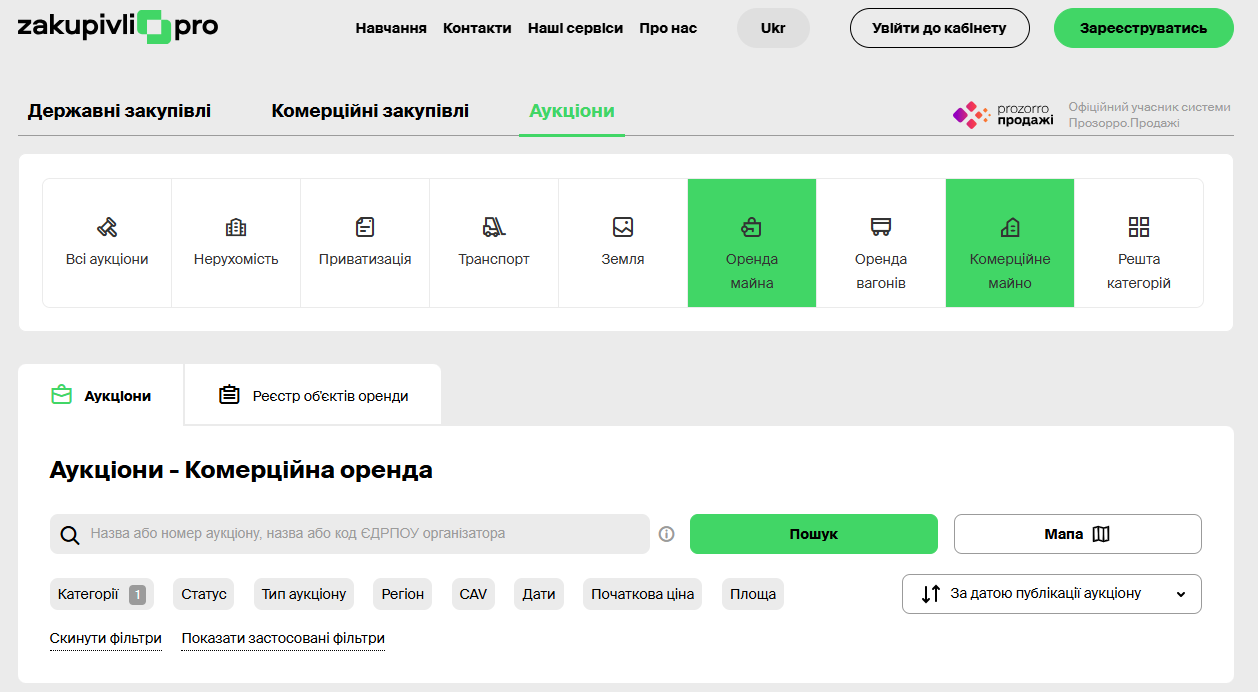
Task: Open the Про нас menu item
Action: [668, 28]
